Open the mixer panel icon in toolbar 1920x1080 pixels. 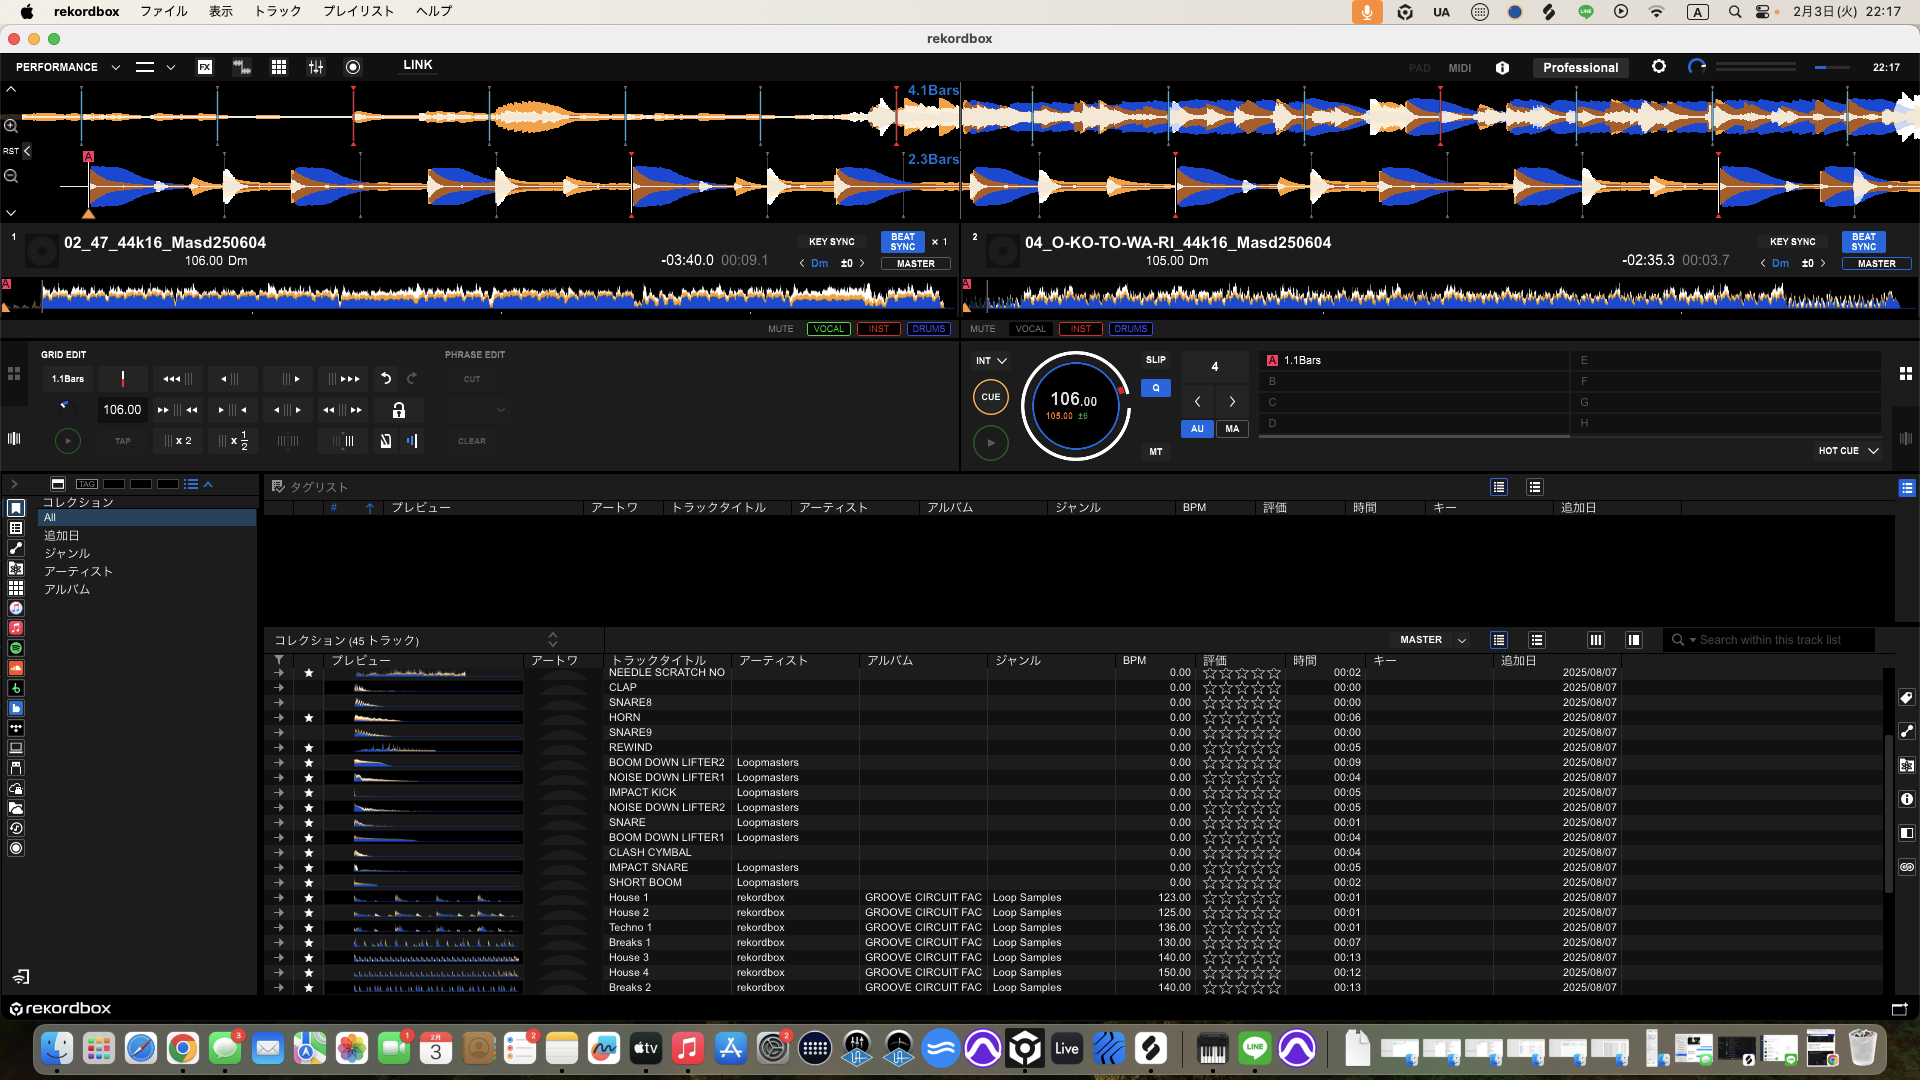[316, 67]
